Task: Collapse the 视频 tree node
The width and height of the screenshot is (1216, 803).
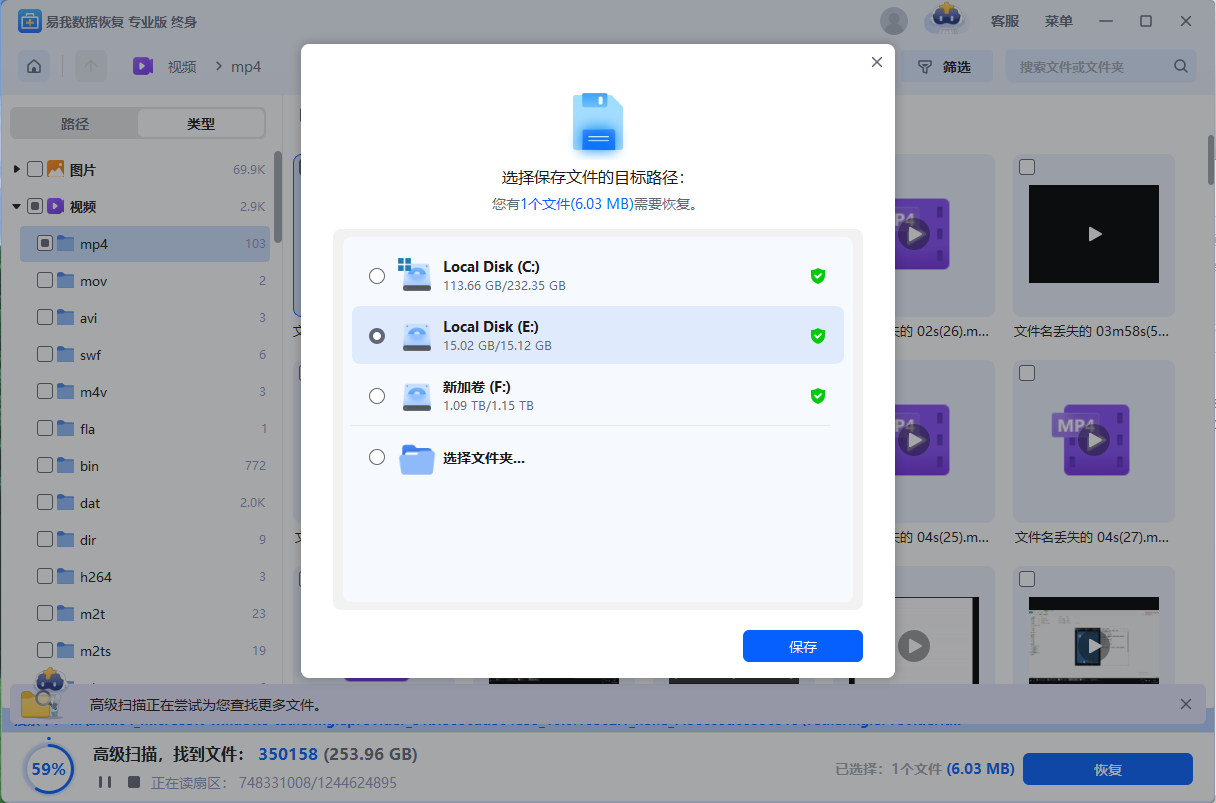Action: tap(17, 207)
